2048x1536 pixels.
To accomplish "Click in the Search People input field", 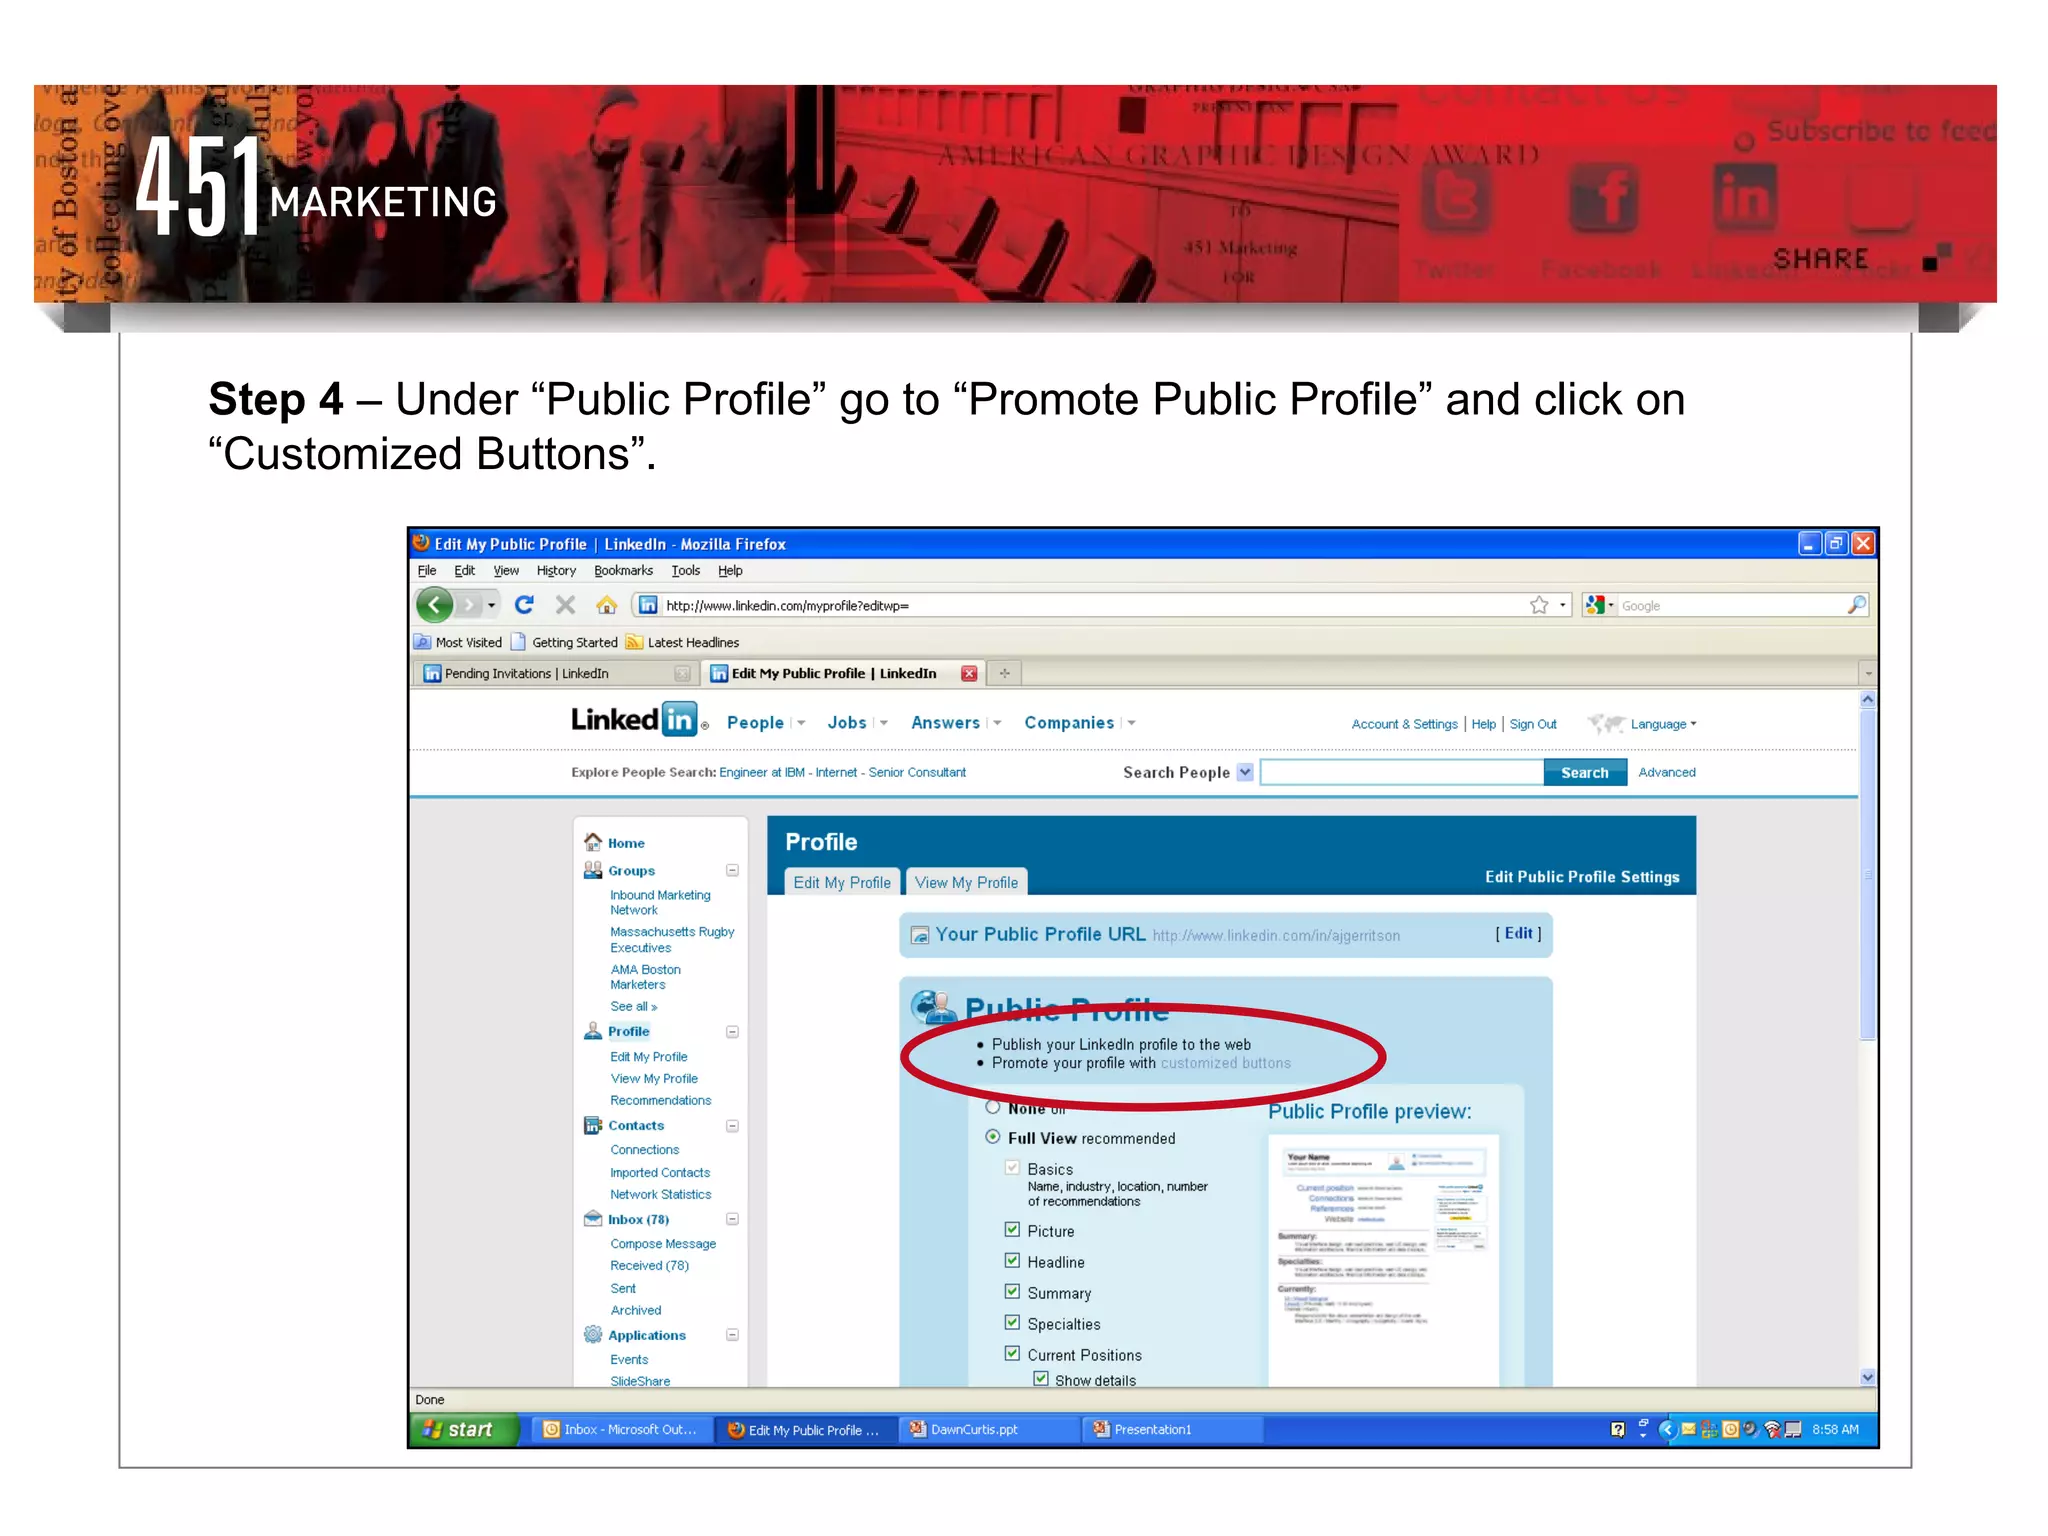I will coord(1402,772).
